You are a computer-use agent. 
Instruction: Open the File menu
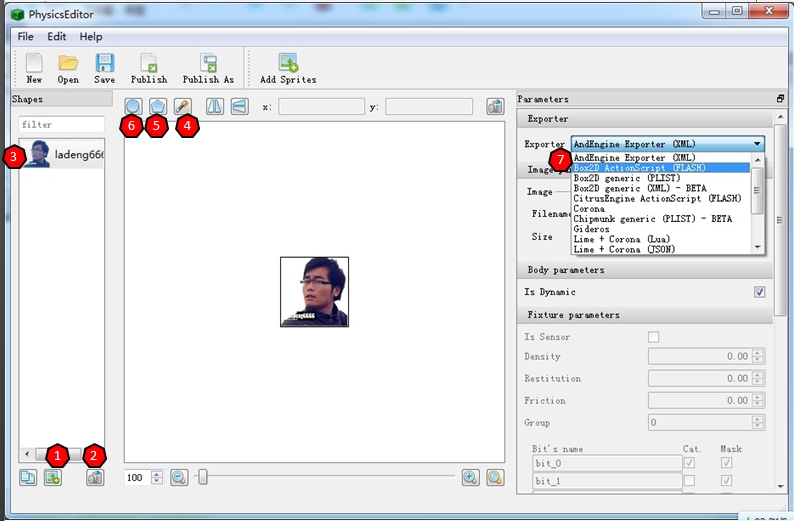click(25, 37)
